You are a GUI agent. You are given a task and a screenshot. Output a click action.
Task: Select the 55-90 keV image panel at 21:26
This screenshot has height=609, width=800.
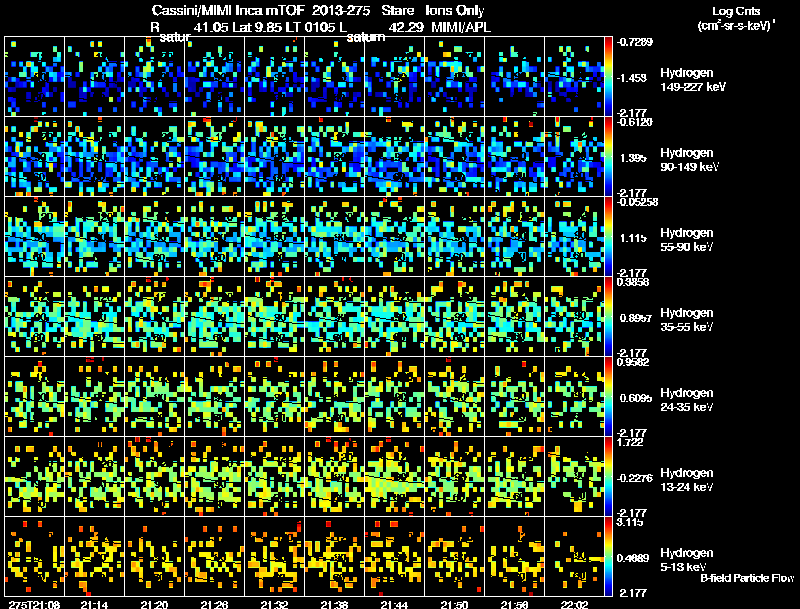pos(214,237)
